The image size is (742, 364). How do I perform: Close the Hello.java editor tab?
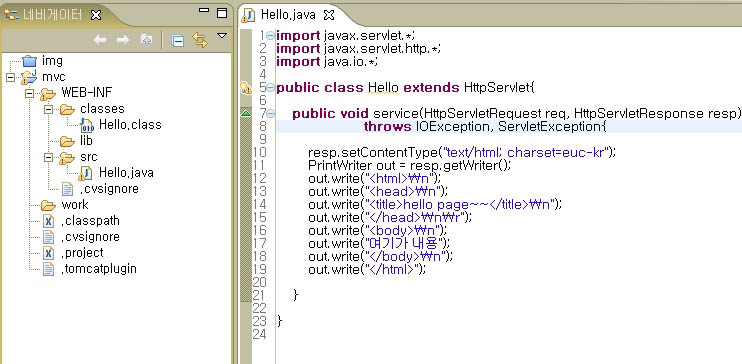click(x=329, y=15)
